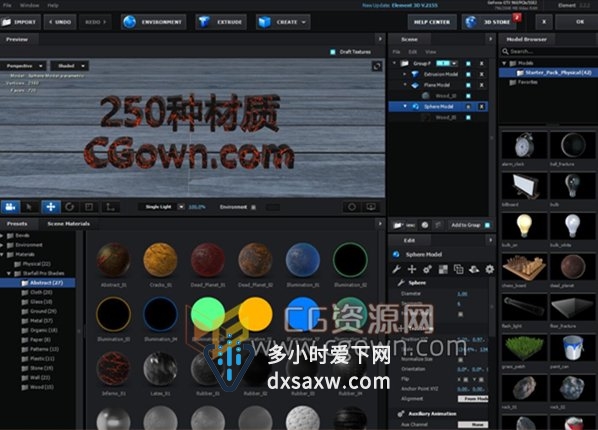Select the alarm_clock model thumbnail

pos(525,145)
